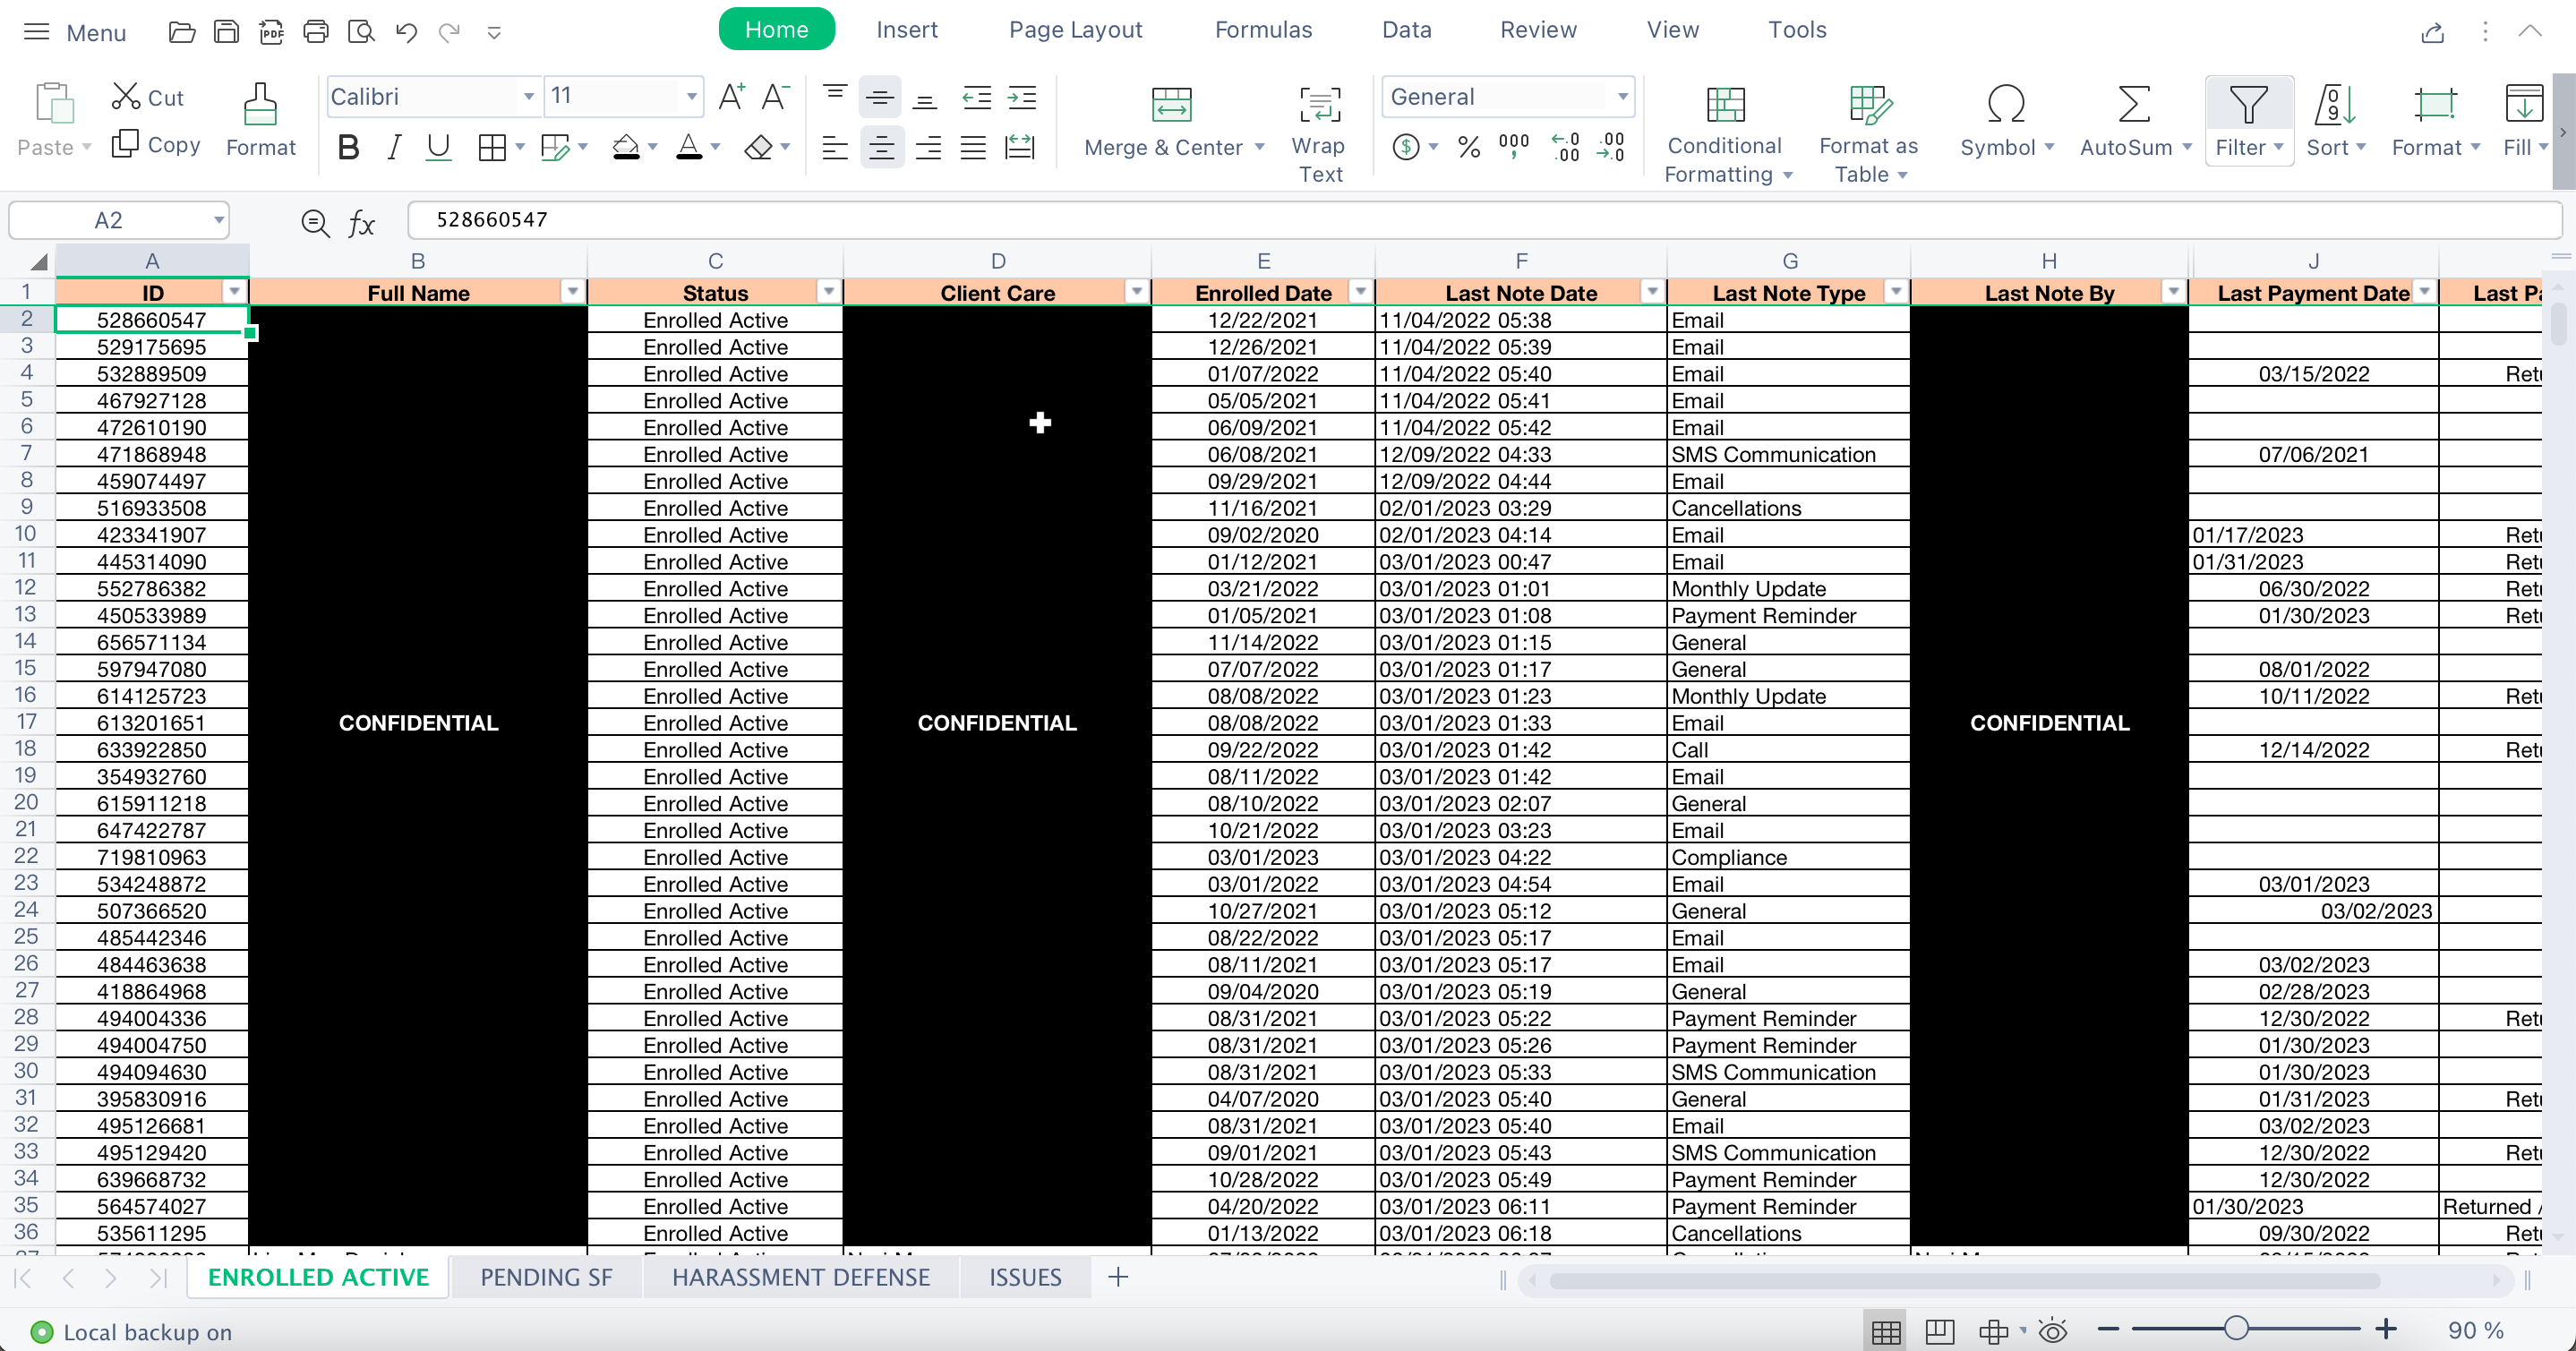
Task: Open the General number format dropdown
Action: 1622,97
